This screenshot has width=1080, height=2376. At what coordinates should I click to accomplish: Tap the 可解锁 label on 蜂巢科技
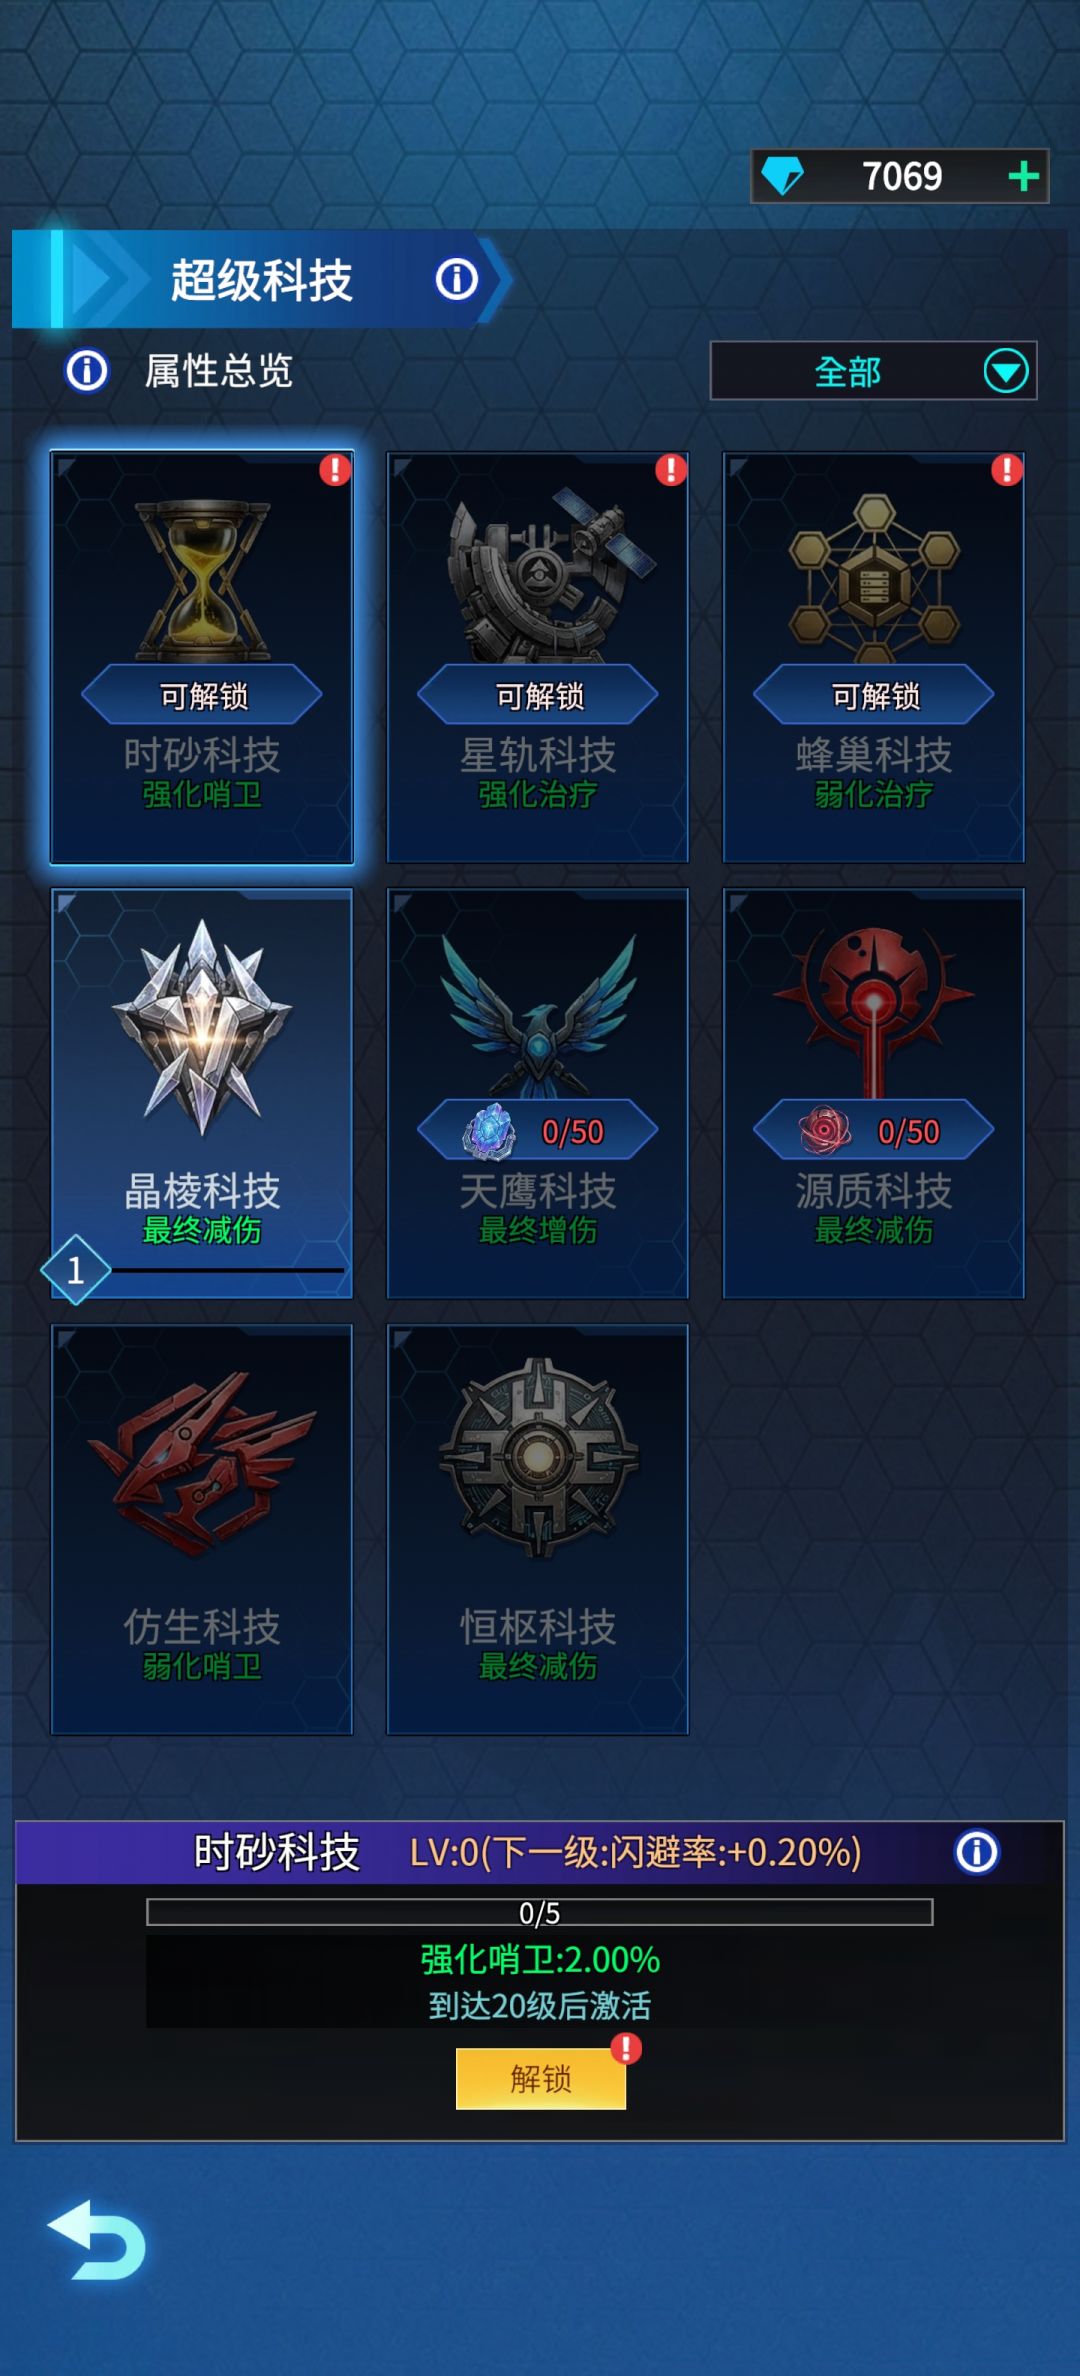pos(874,695)
